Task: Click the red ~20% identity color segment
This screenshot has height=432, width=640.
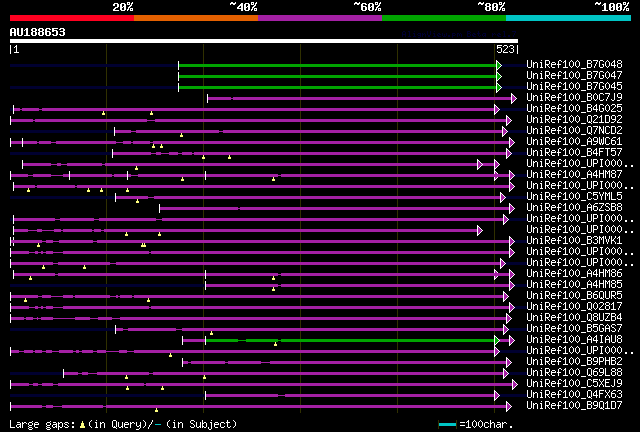Action: pos(72,18)
